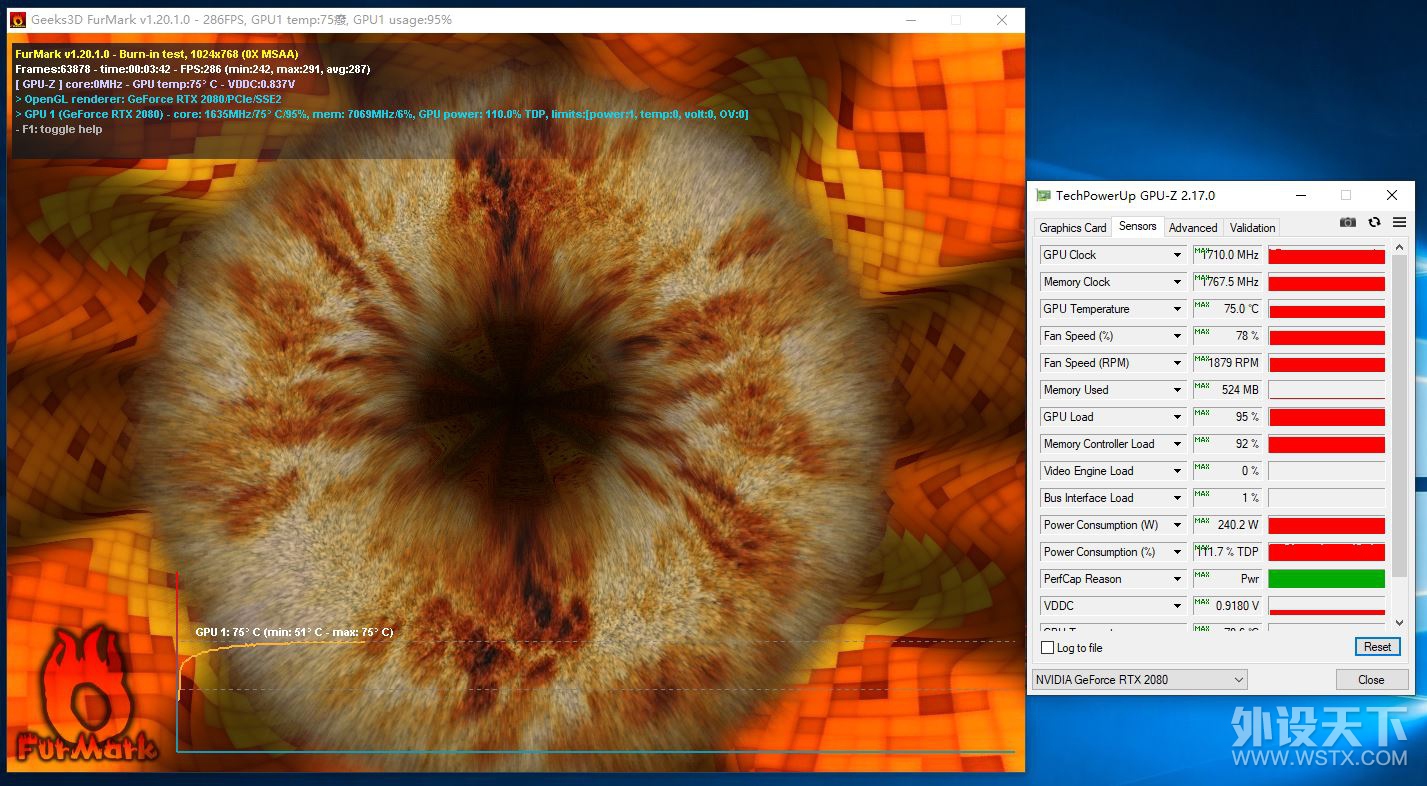The image size is (1427, 786).
Task: Click the green PerfCap Reason graph bar
Action: tap(1327, 579)
